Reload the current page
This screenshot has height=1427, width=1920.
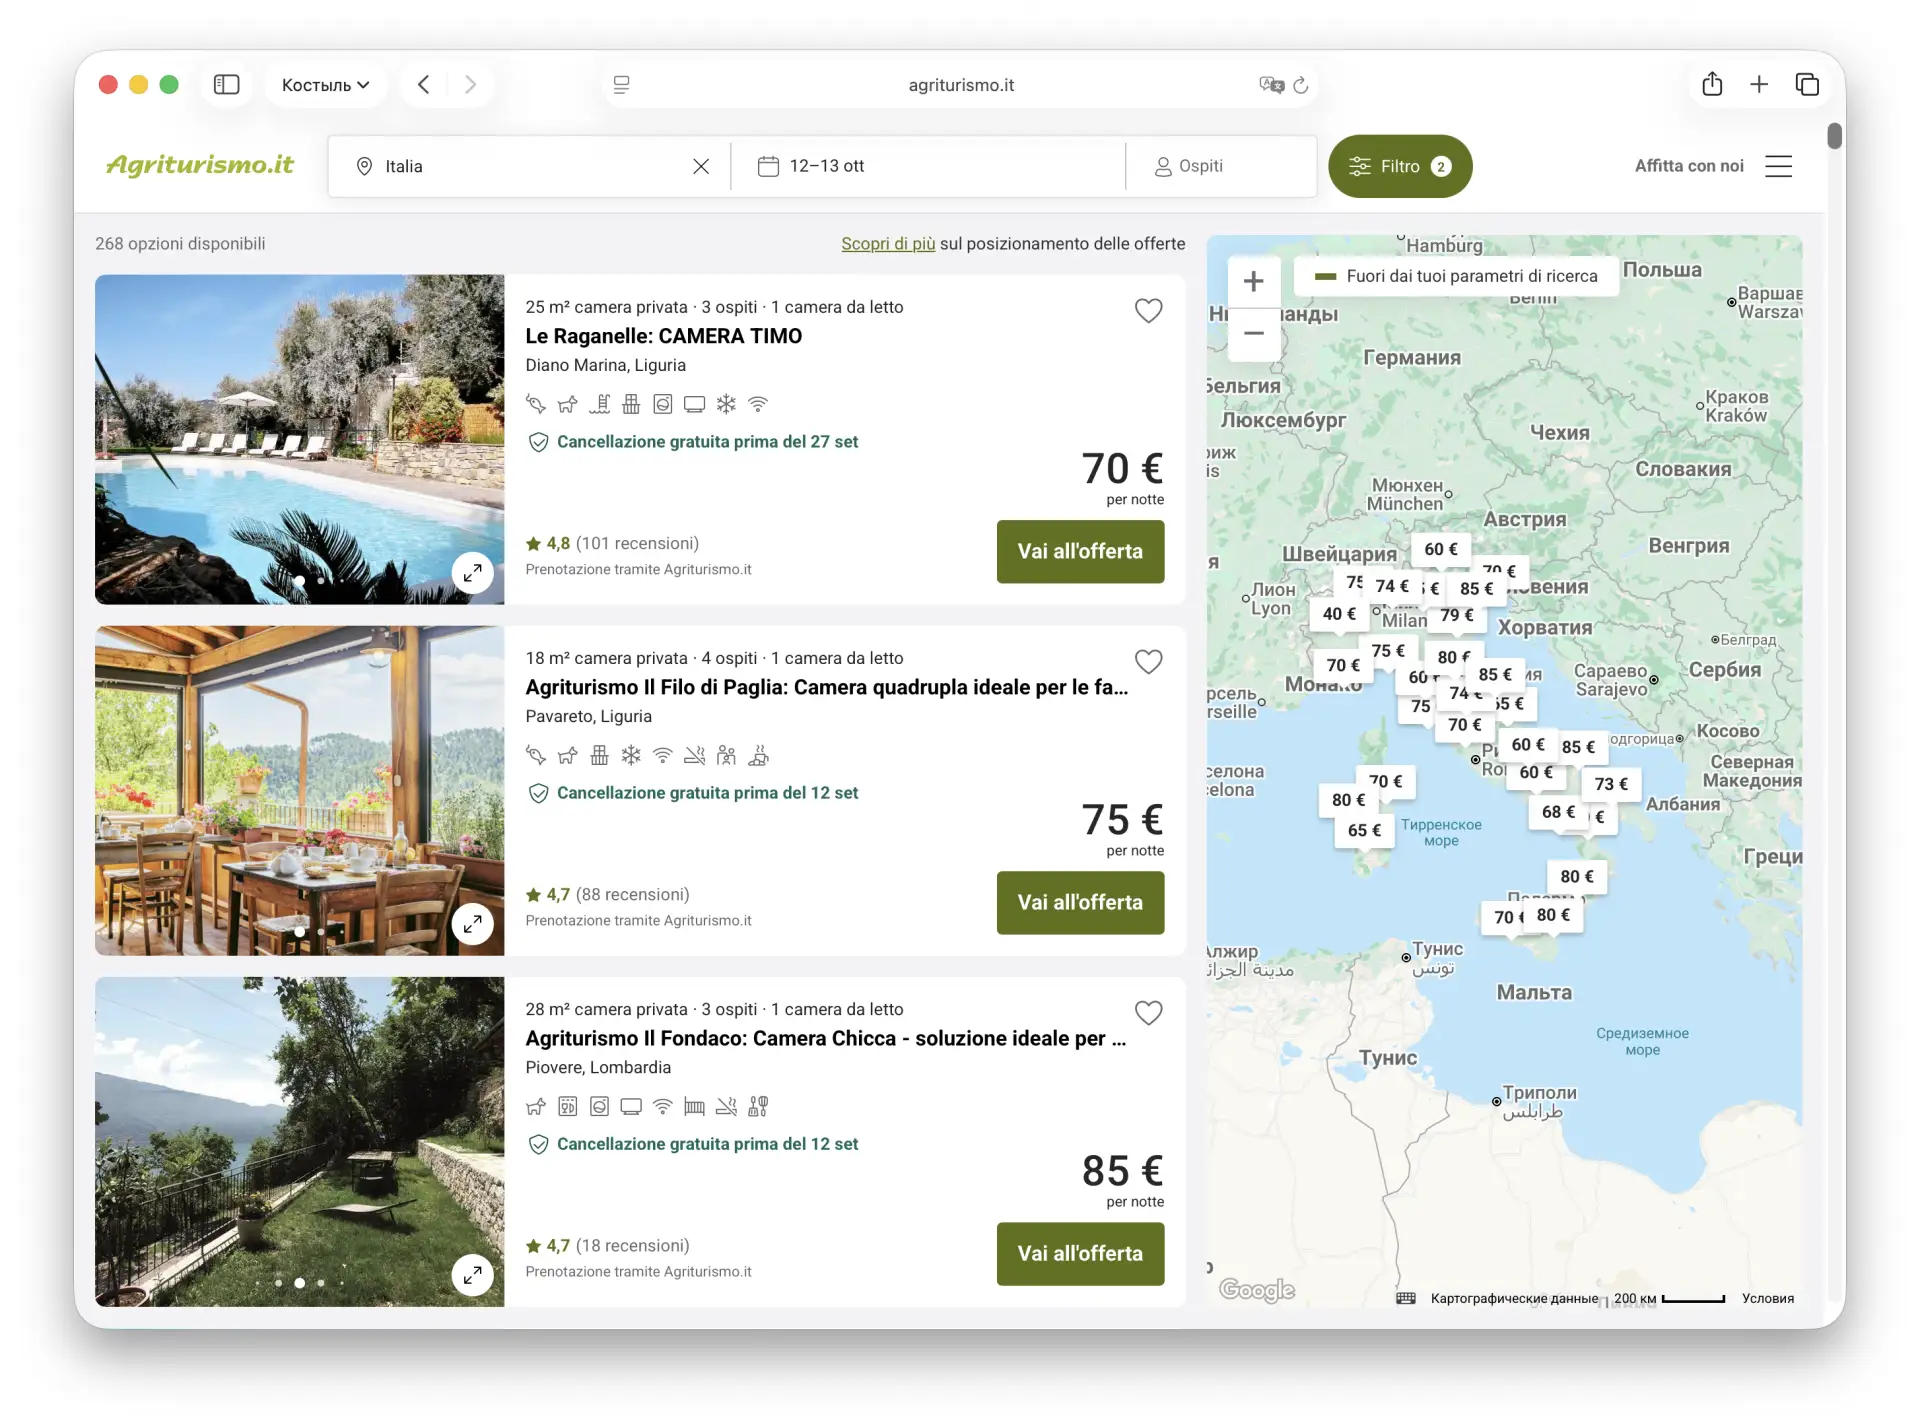(1301, 85)
